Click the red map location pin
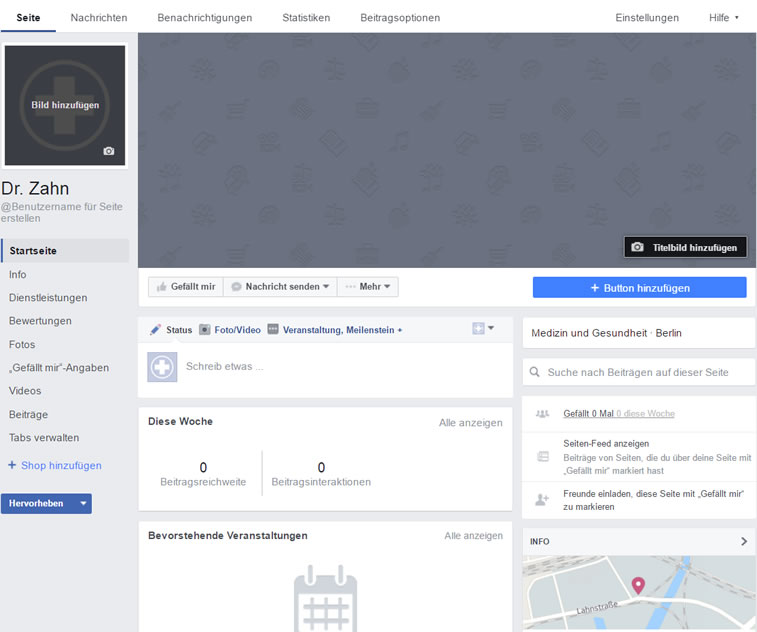The image size is (757, 632). coord(638,585)
